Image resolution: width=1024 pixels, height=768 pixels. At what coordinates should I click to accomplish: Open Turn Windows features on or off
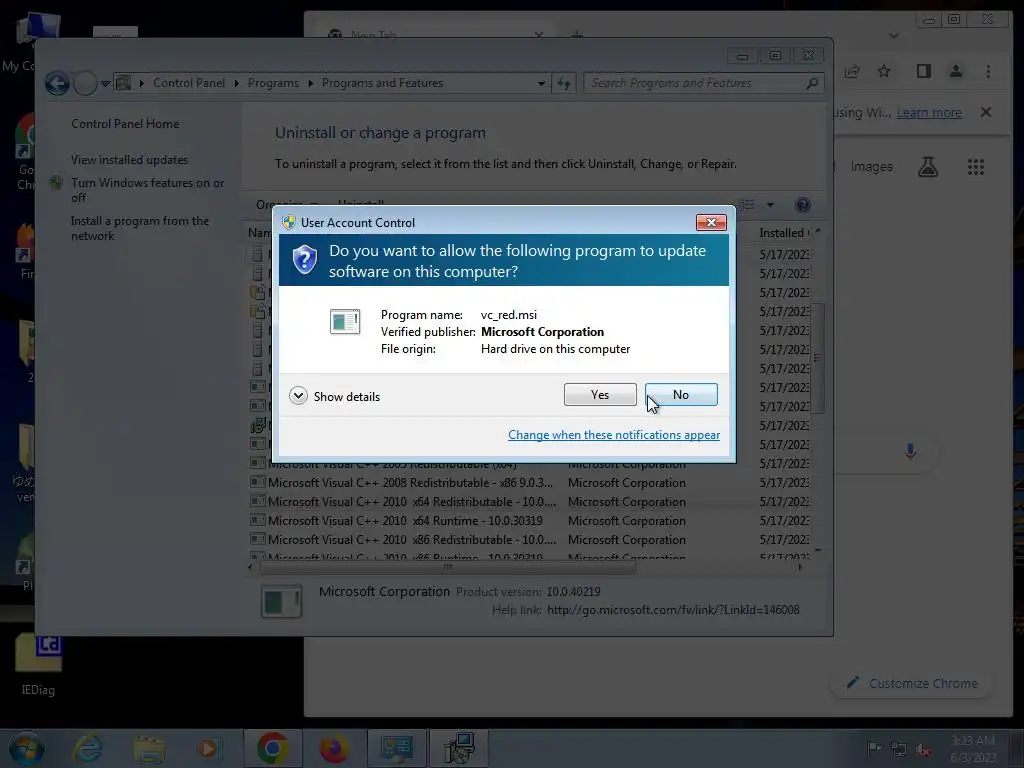click(x=148, y=190)
